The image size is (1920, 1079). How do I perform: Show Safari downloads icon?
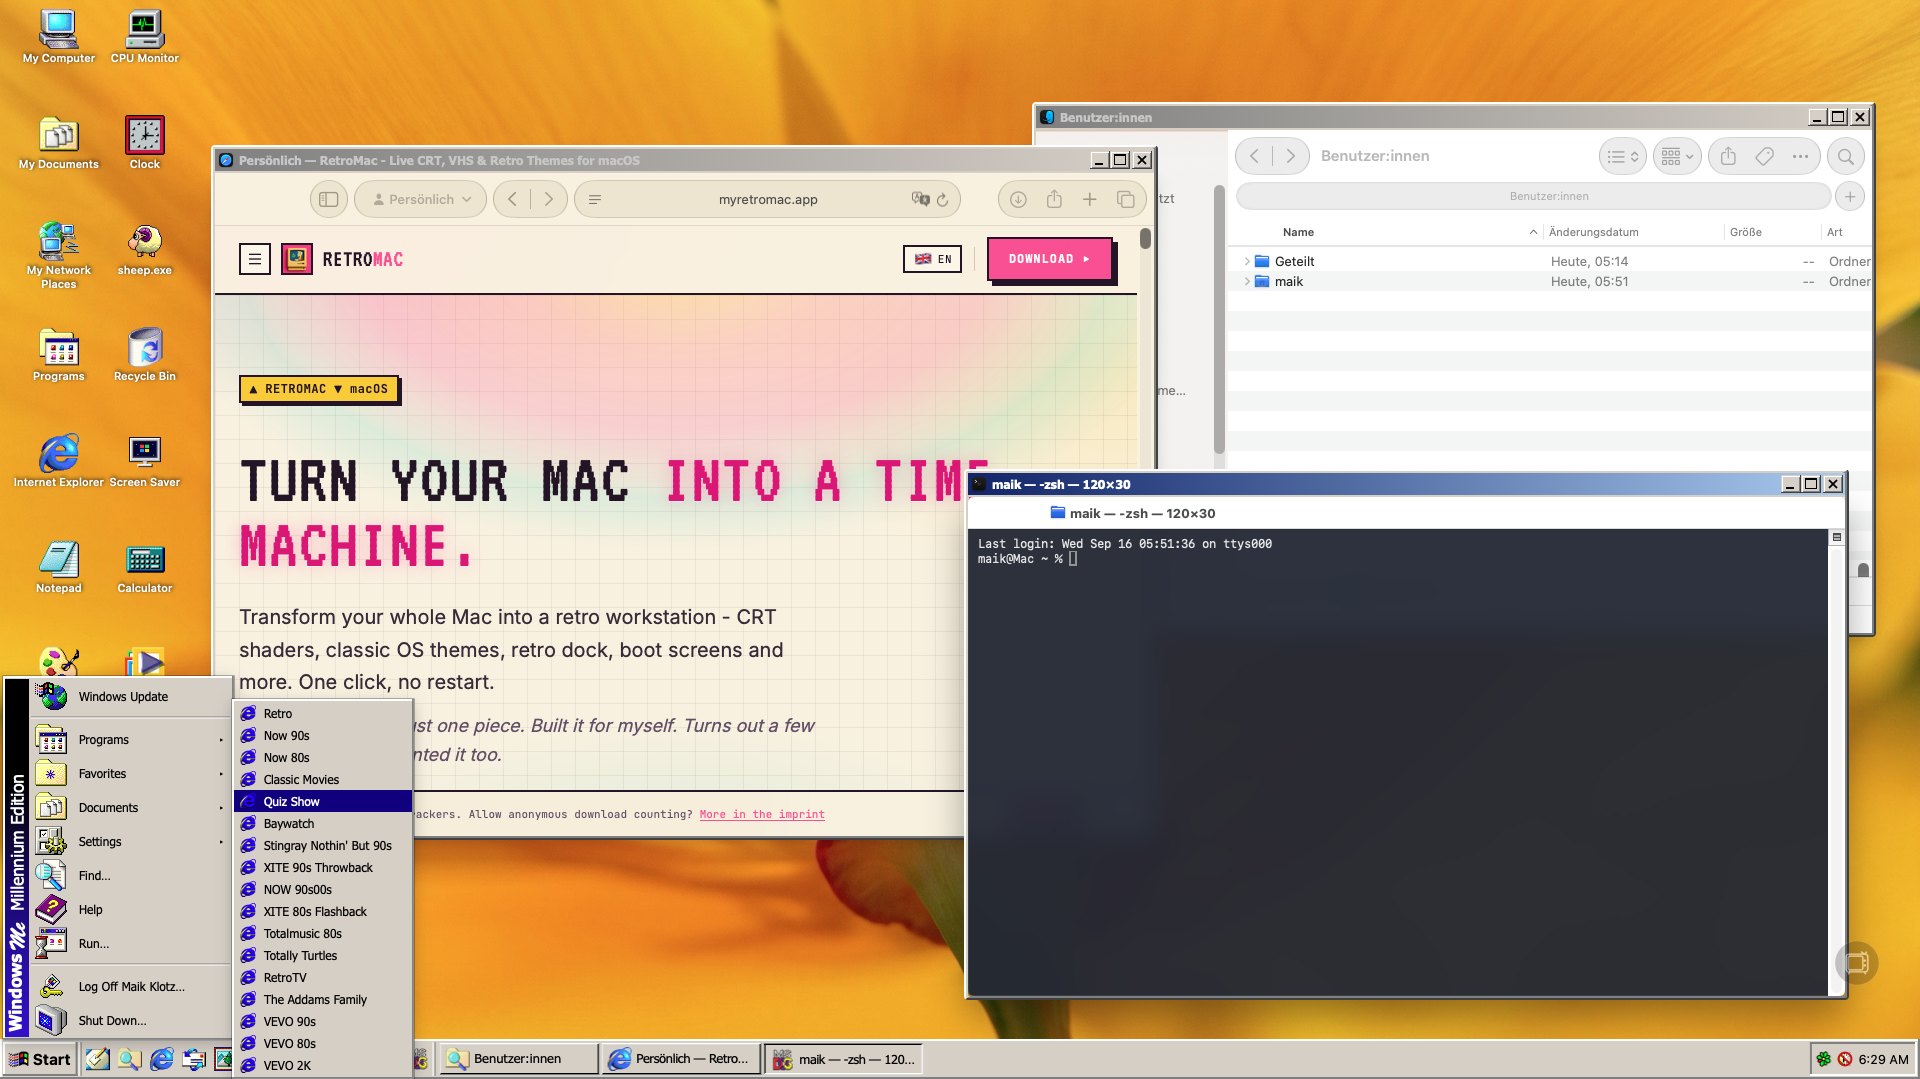pos(1018,199)
